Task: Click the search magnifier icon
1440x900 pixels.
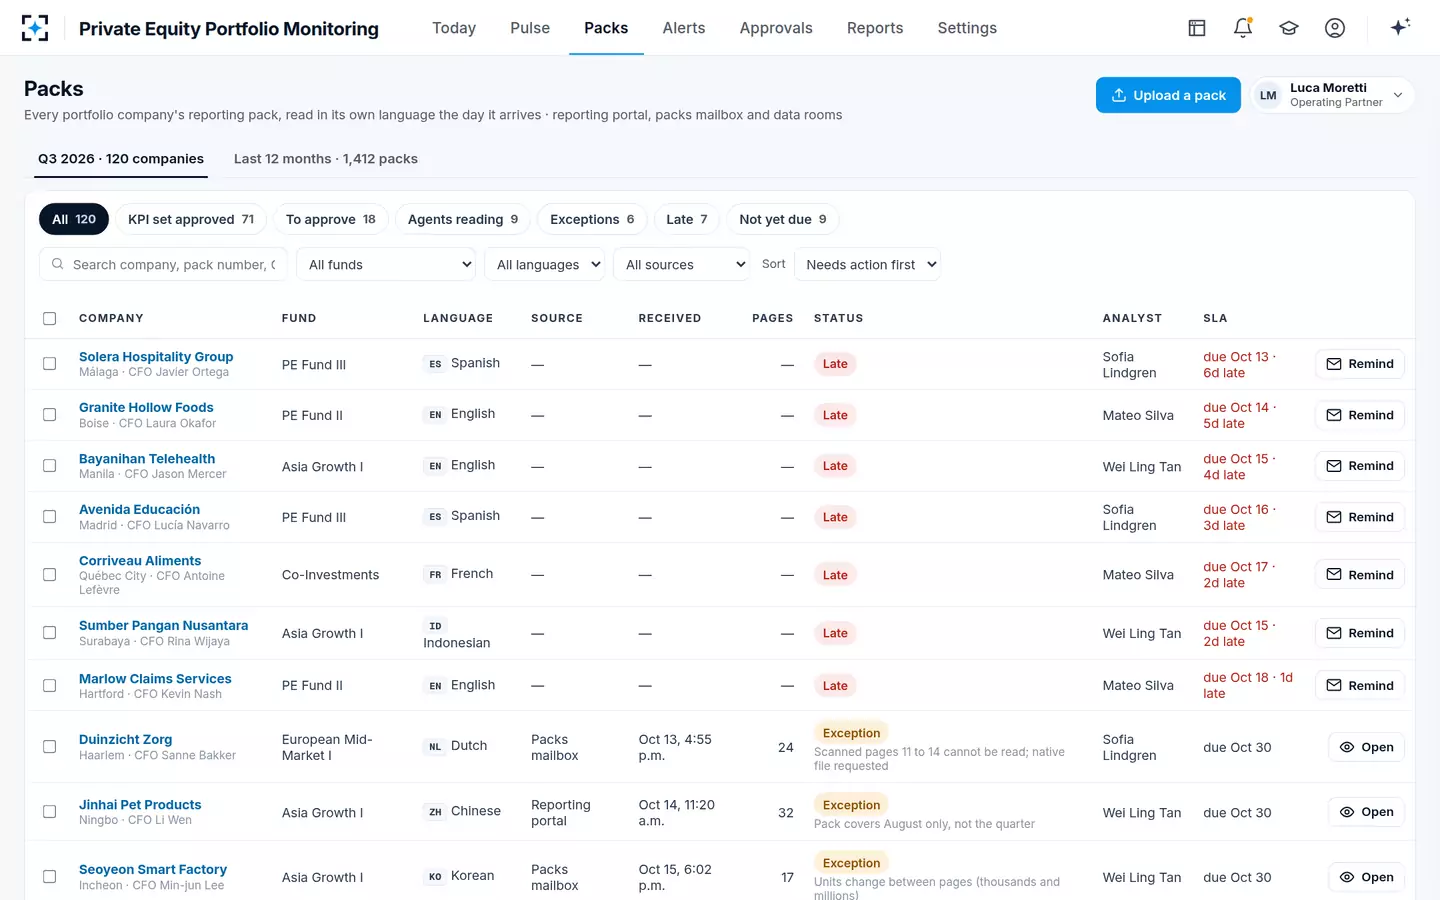Action: pos(58,264)
